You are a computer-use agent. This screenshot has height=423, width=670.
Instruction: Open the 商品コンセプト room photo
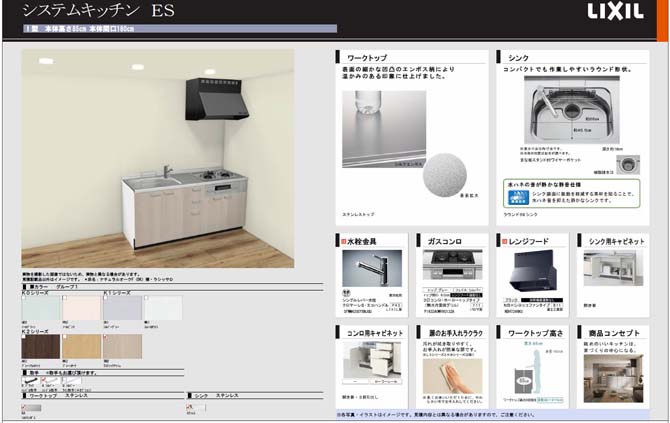(613, 379)
